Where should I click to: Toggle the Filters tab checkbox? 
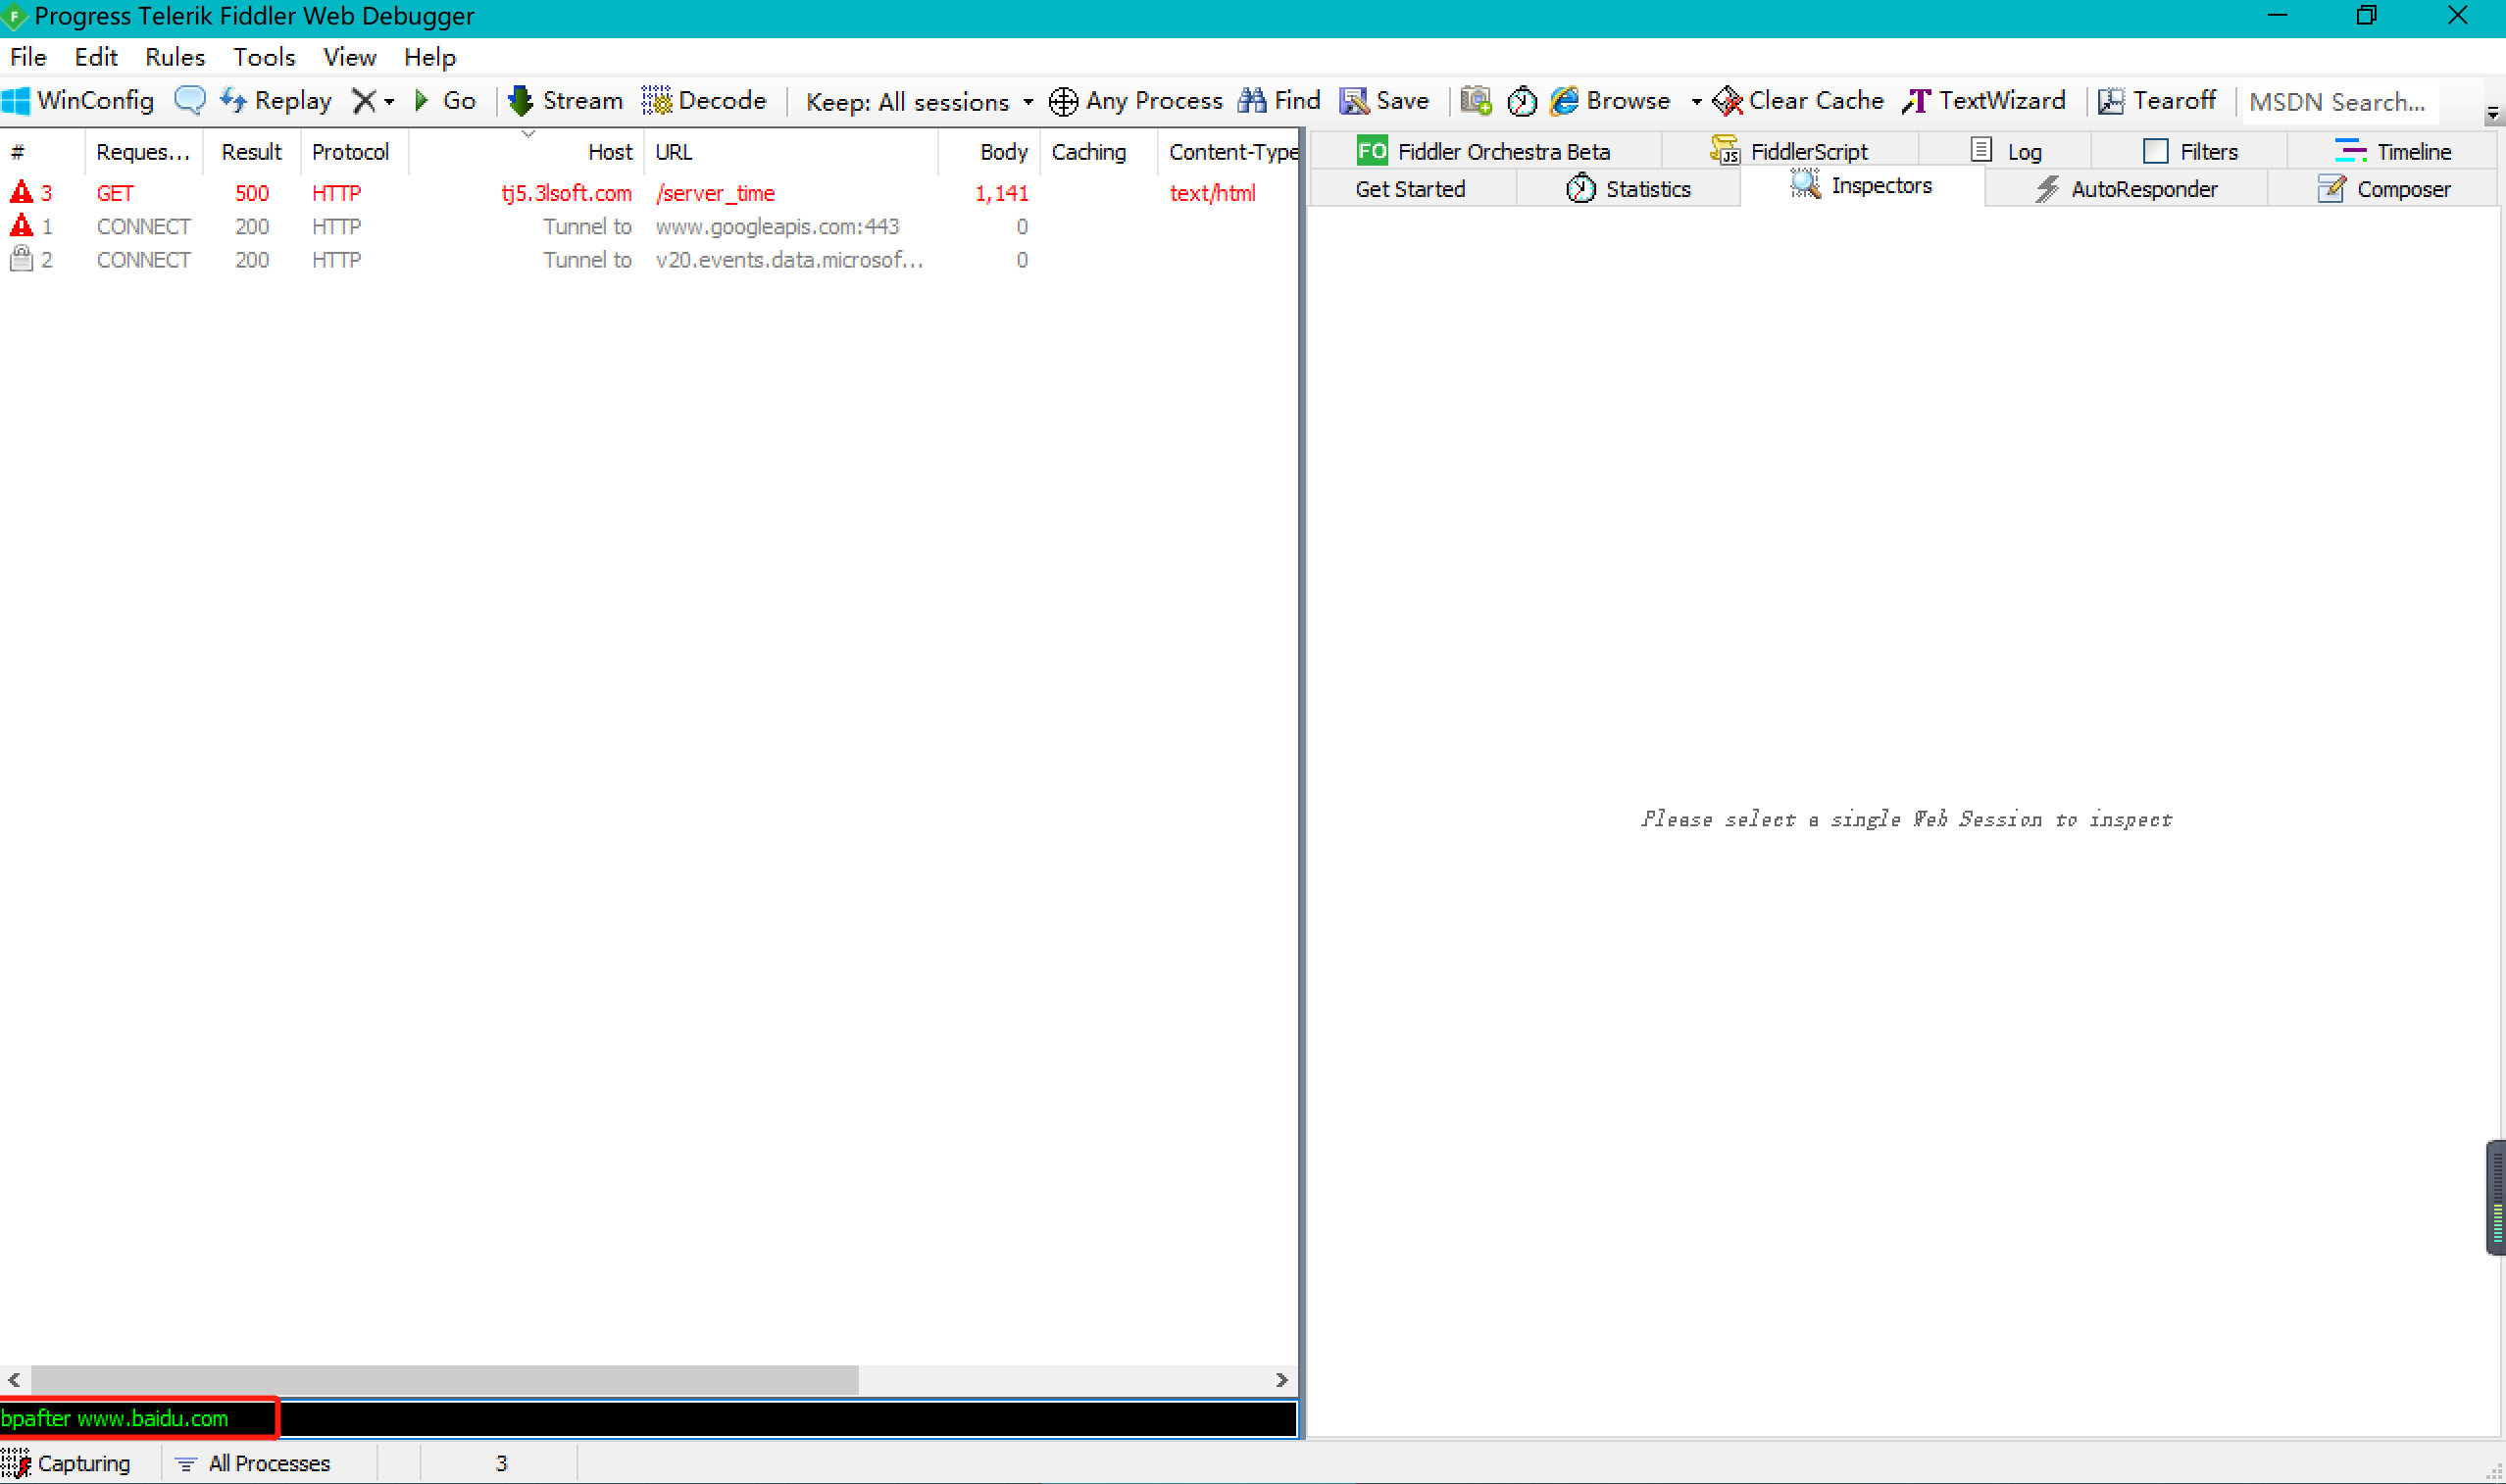[2155, 151]
